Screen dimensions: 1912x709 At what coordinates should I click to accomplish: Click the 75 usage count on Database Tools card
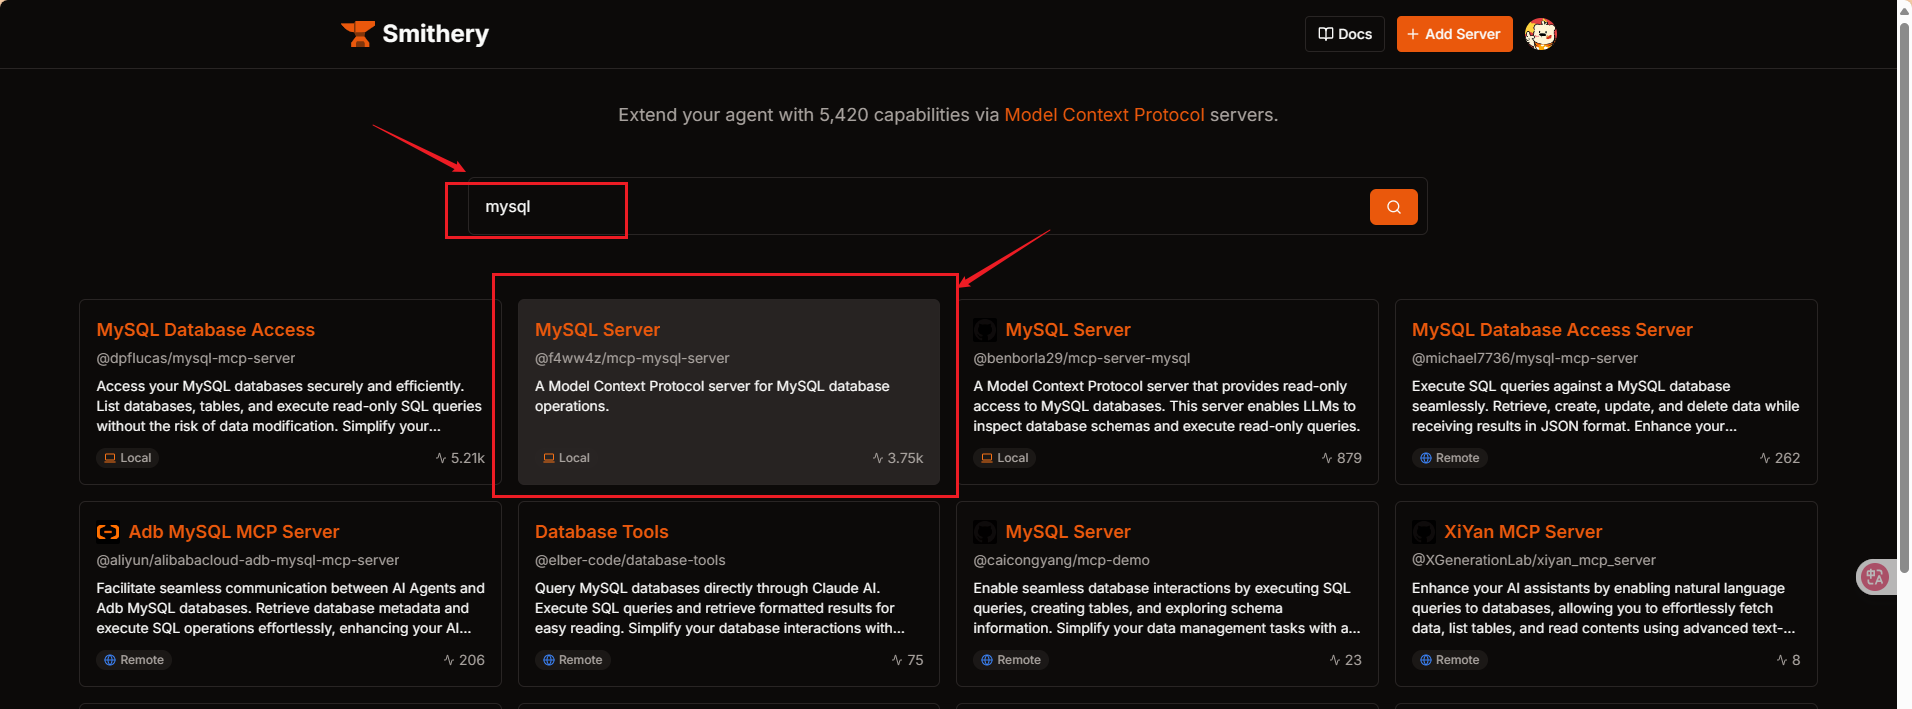(907, 660)
